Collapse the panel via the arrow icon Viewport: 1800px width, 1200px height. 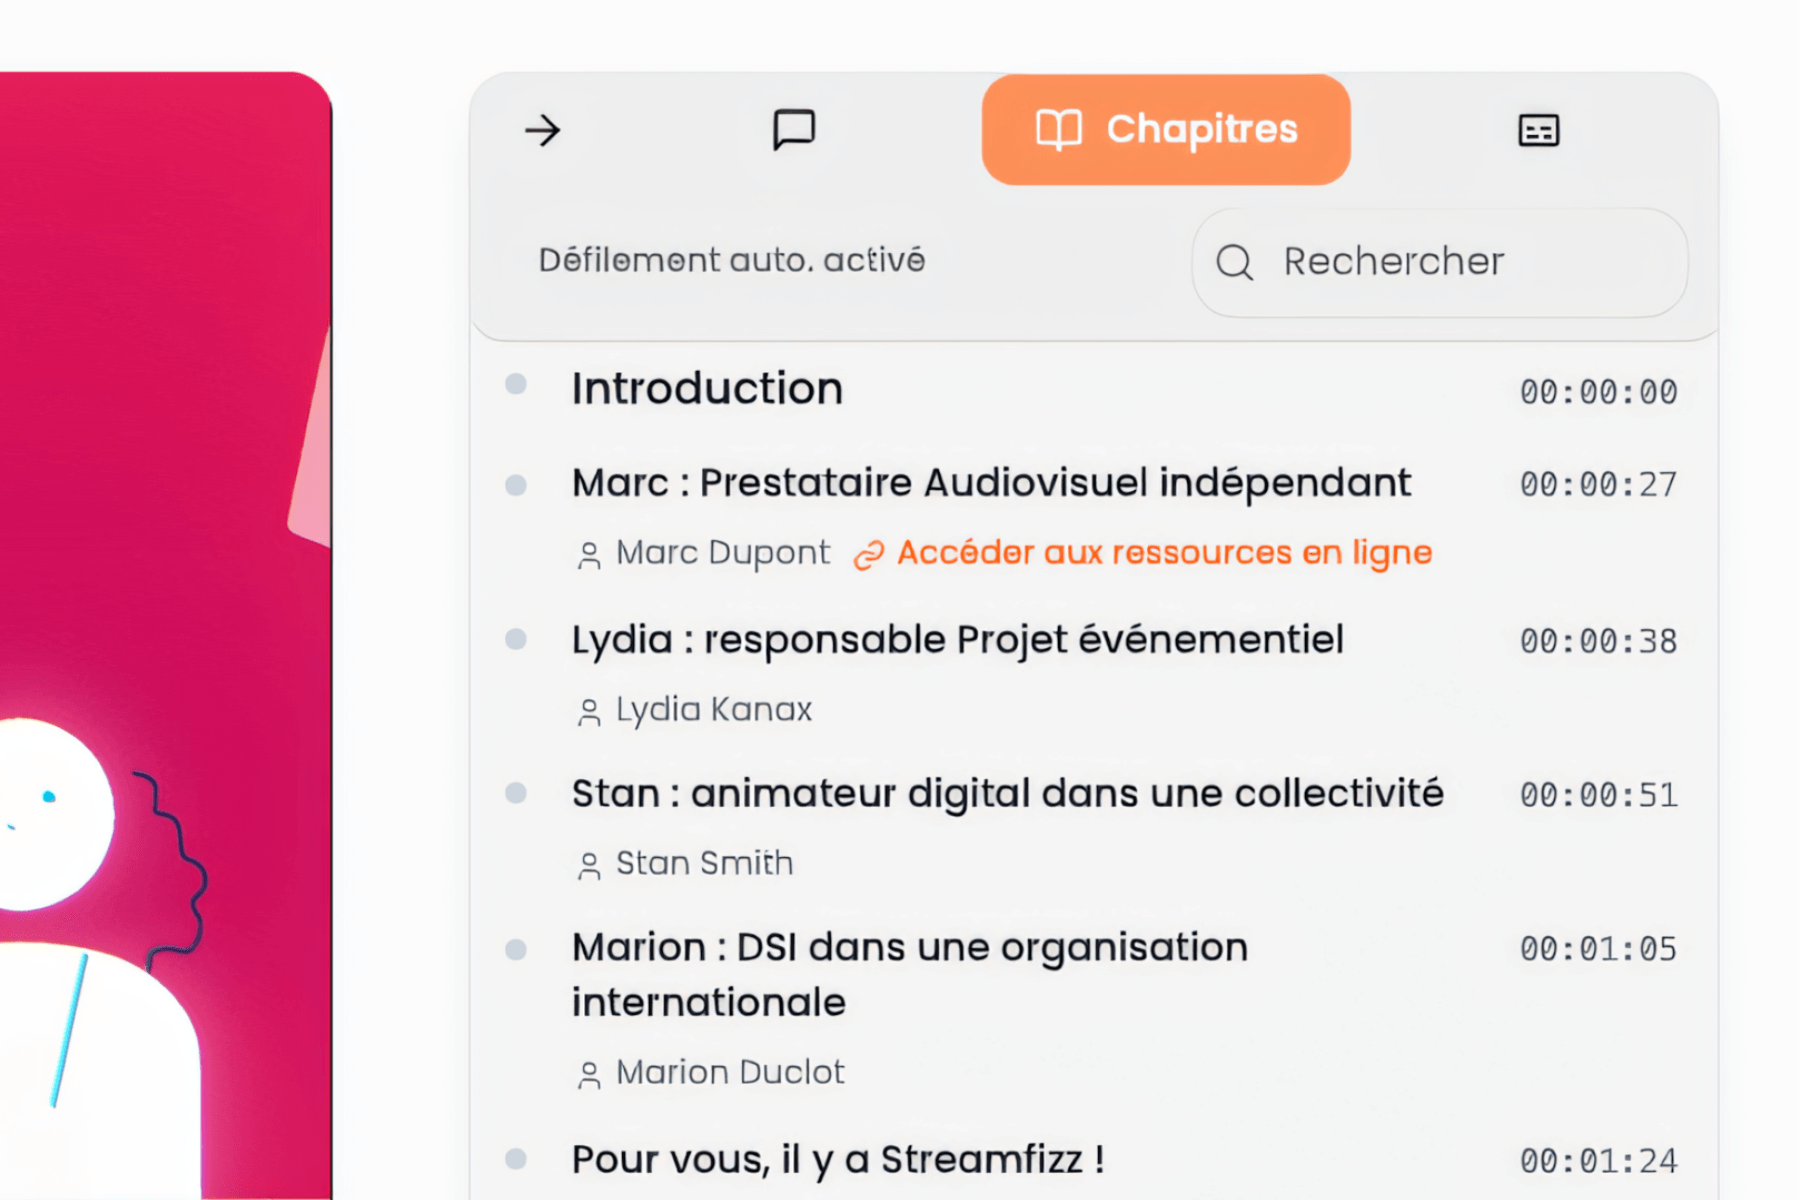pos(542,130)
